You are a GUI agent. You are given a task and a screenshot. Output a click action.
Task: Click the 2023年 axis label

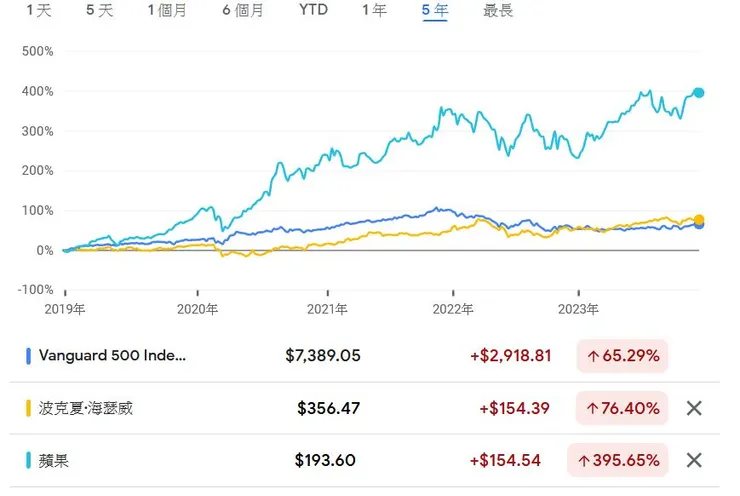pos(578,309)
